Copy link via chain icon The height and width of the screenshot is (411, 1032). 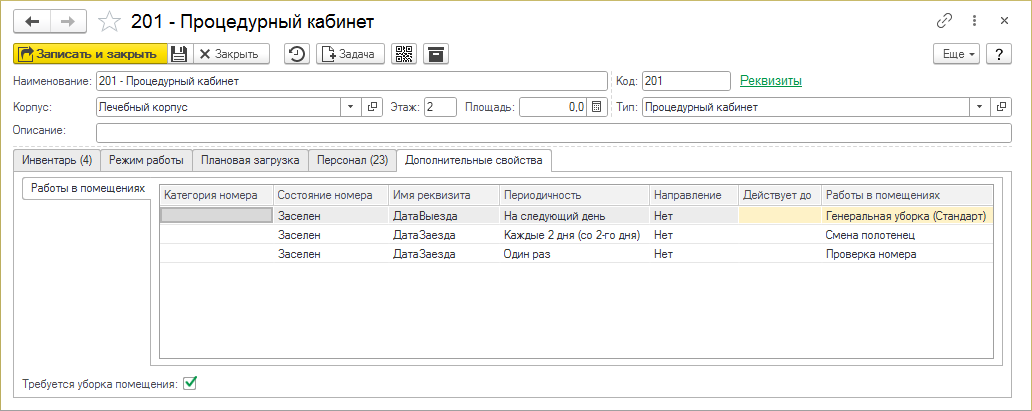[944, 21]
